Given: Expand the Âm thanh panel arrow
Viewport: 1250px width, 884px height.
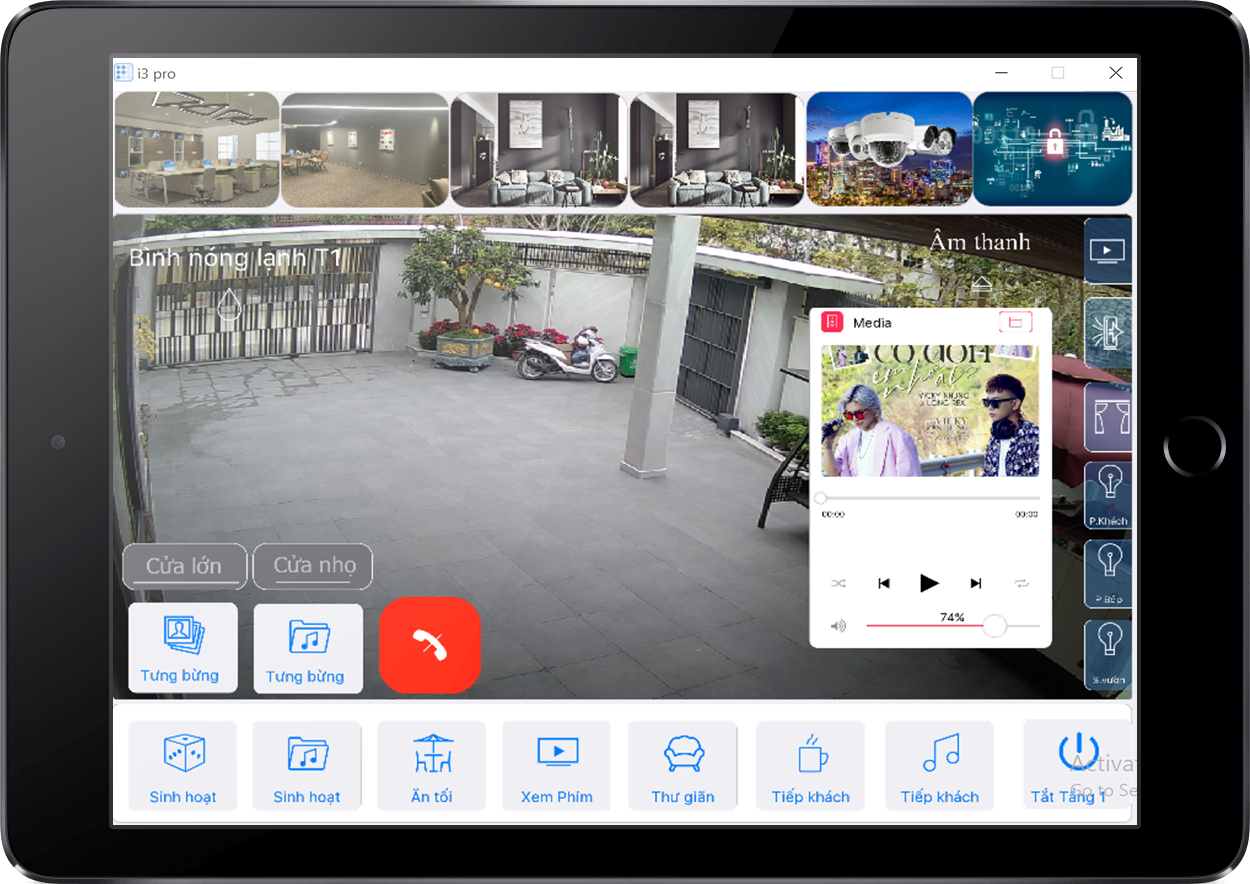Looking at the screenshot, I should [x=981, y=284].
